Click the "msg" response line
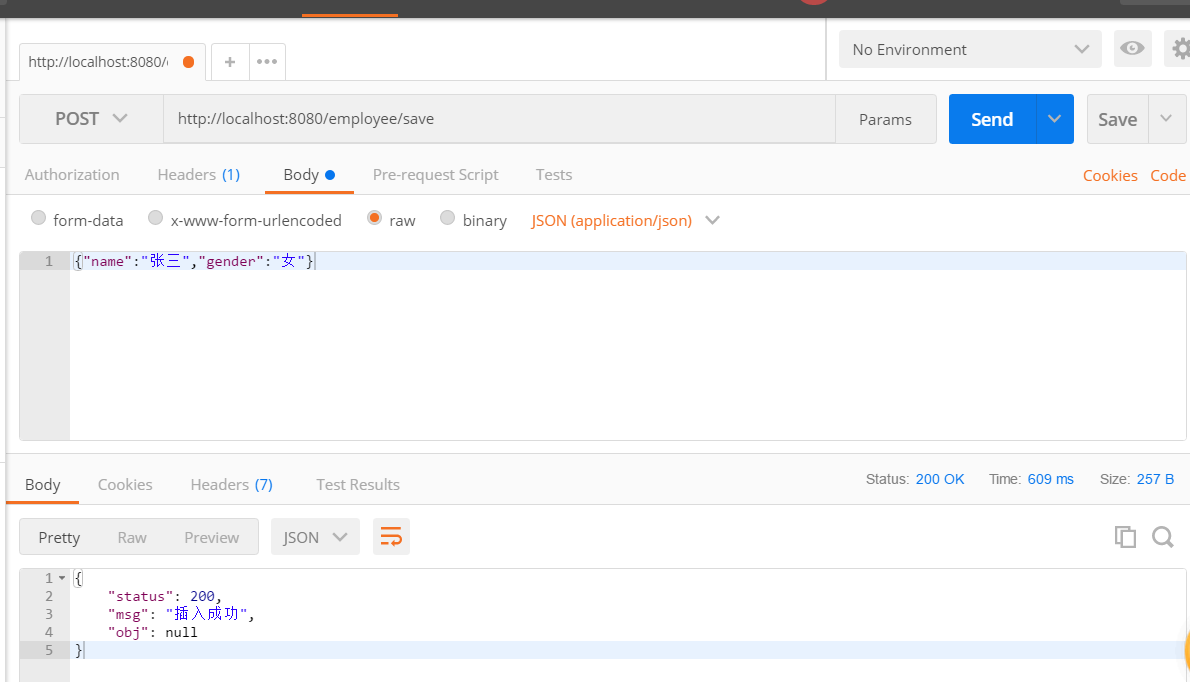Screen dimensions: 1190x682 click(x=181, y=614)
